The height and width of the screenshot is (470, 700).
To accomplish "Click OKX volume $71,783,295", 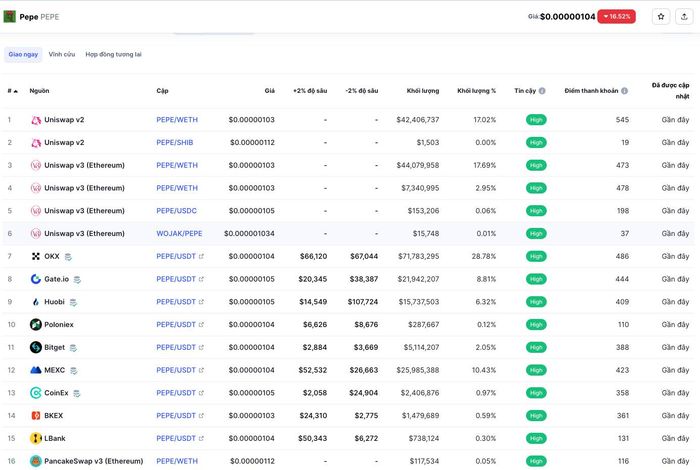I will pyautogui.click(x=419, y=256).
